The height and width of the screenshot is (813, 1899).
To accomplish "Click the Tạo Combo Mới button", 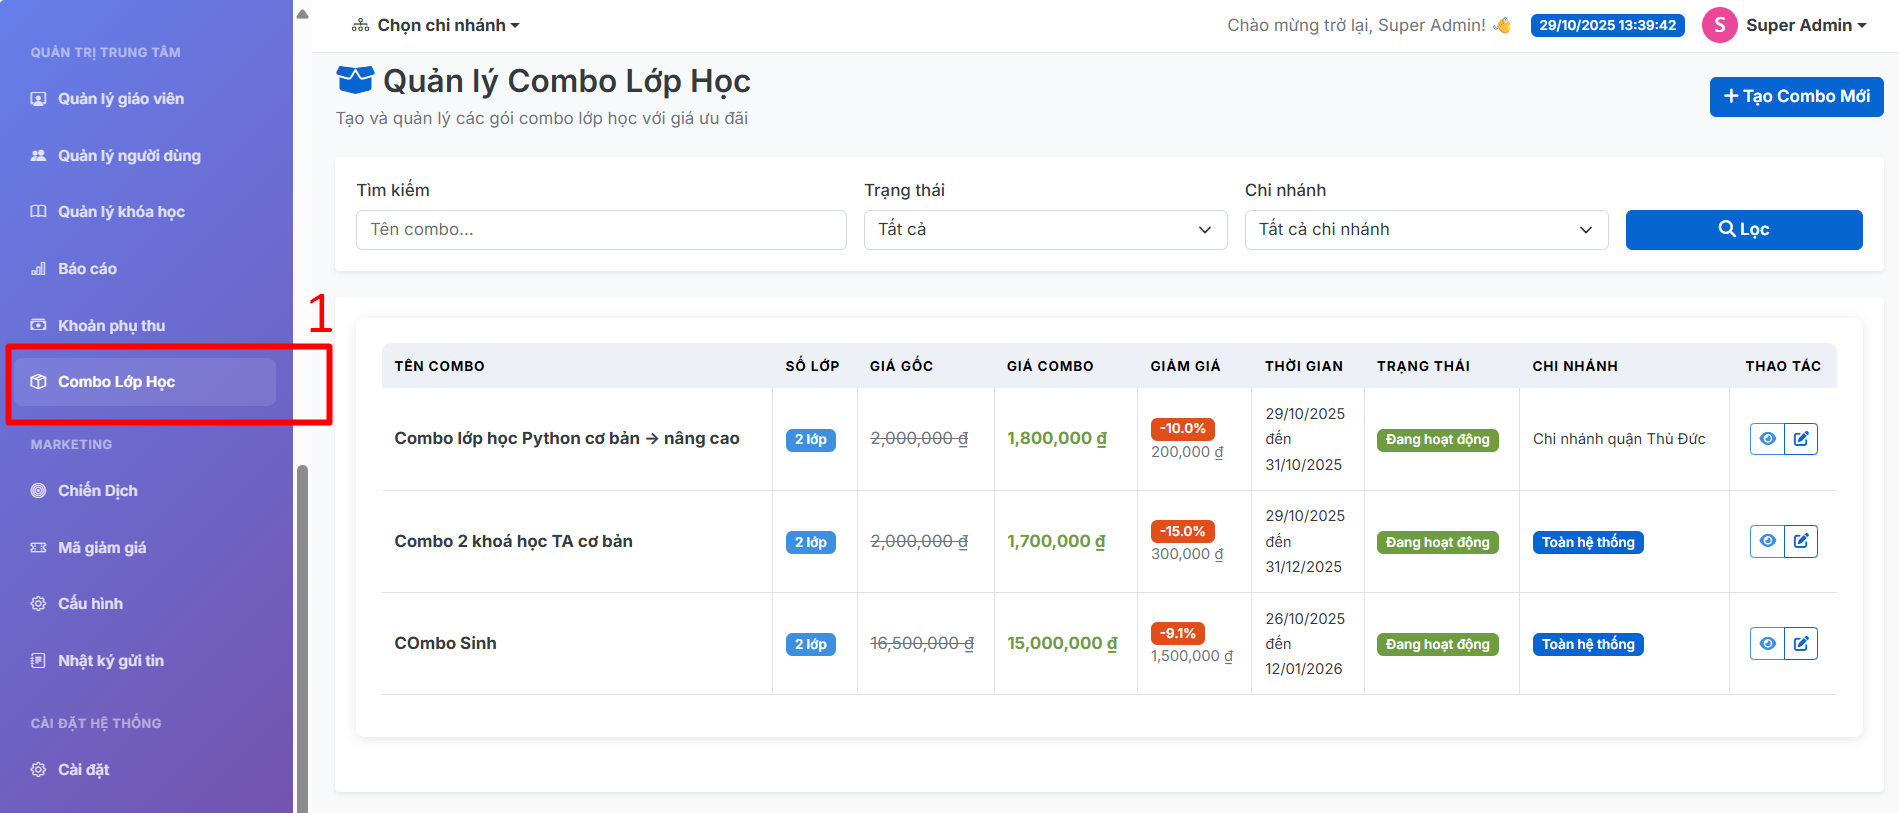I will click(x=1796, y=97).
